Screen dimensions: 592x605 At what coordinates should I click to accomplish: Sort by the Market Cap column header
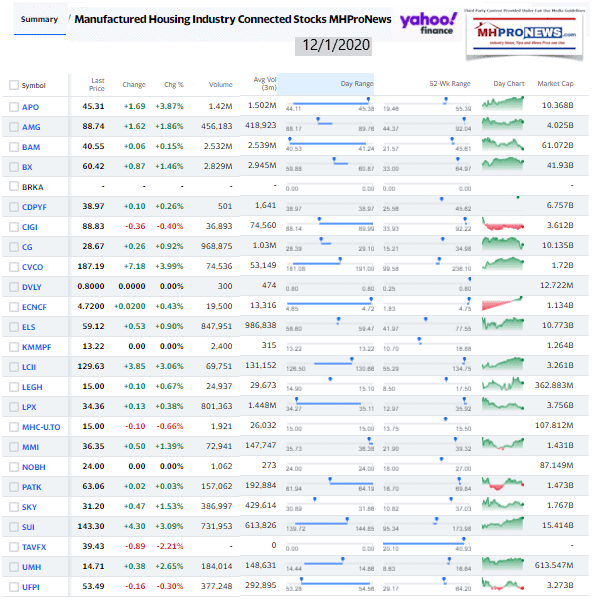(555, 84)
